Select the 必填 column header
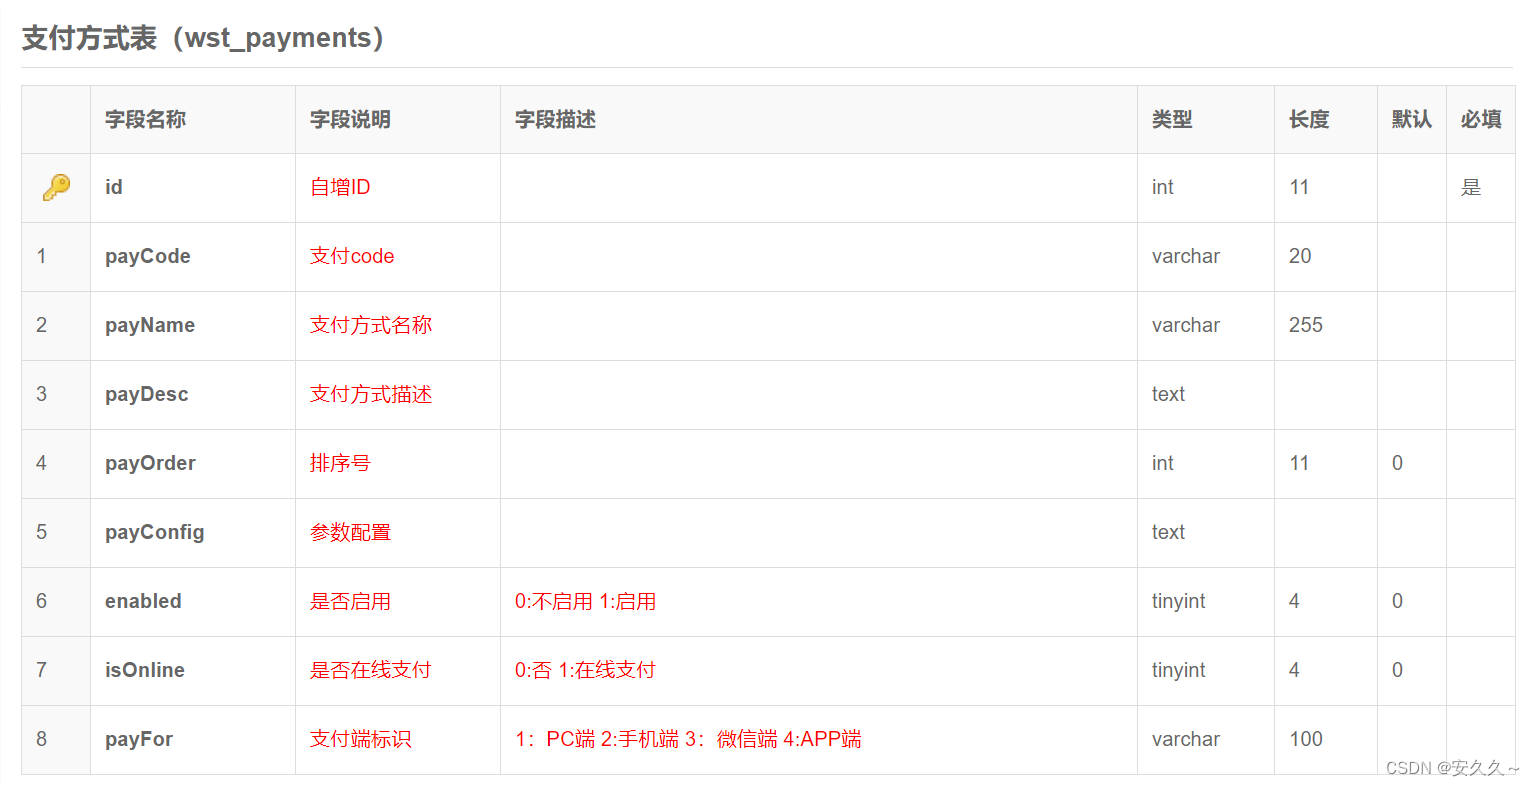This screenshot has width=1535, height=786. [x=1480, y=119]
